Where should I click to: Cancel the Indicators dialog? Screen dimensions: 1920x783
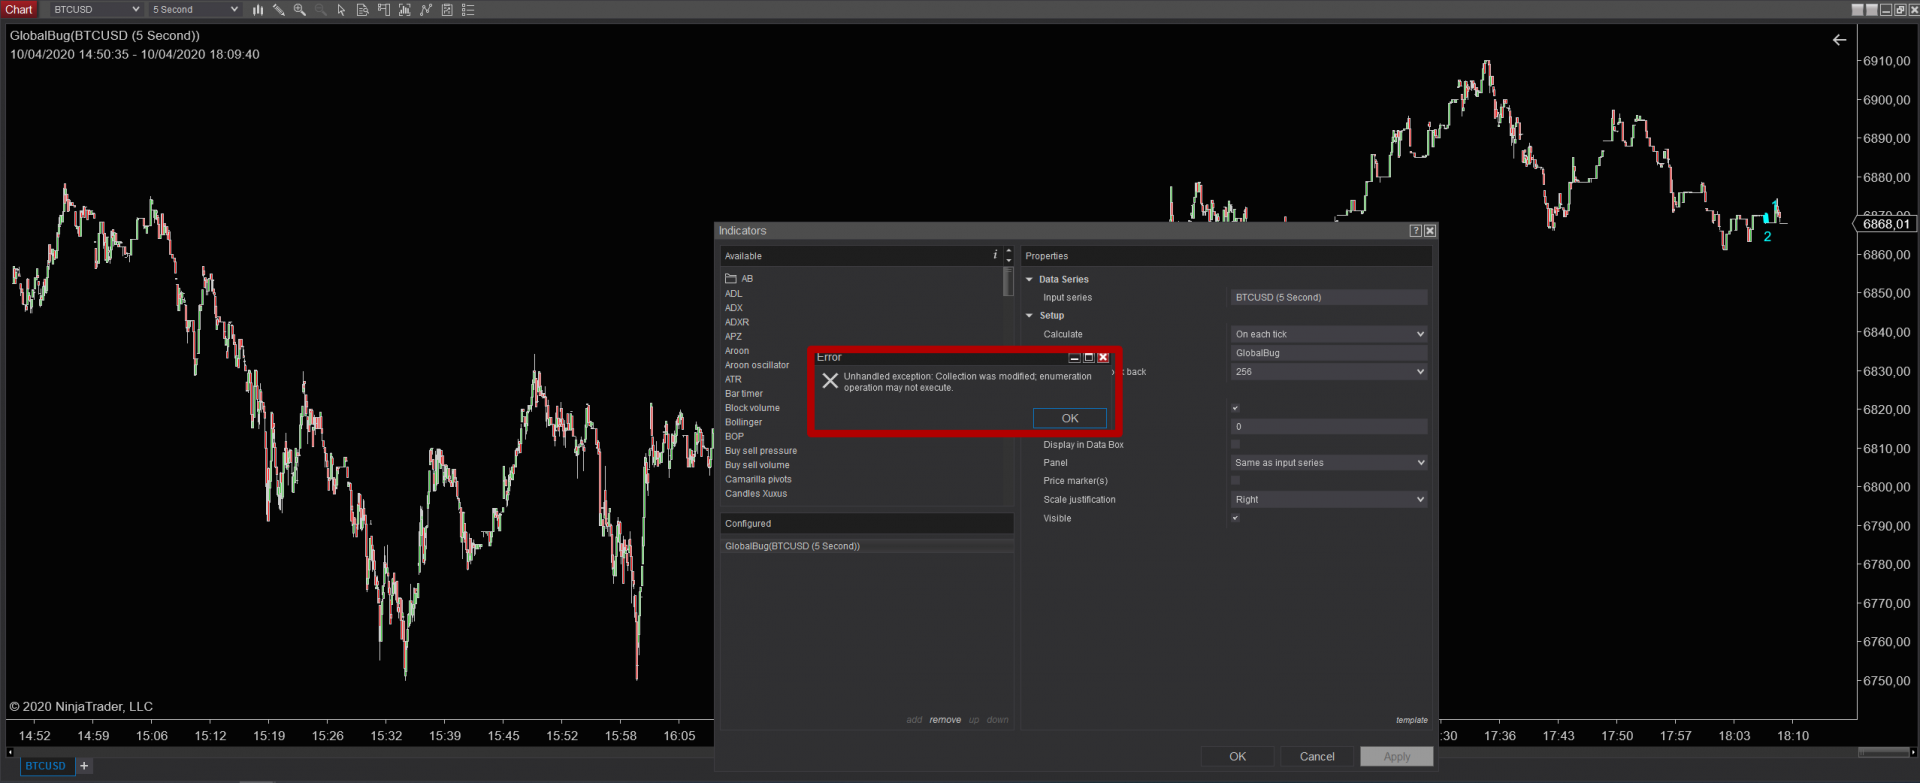(1317, 757)
